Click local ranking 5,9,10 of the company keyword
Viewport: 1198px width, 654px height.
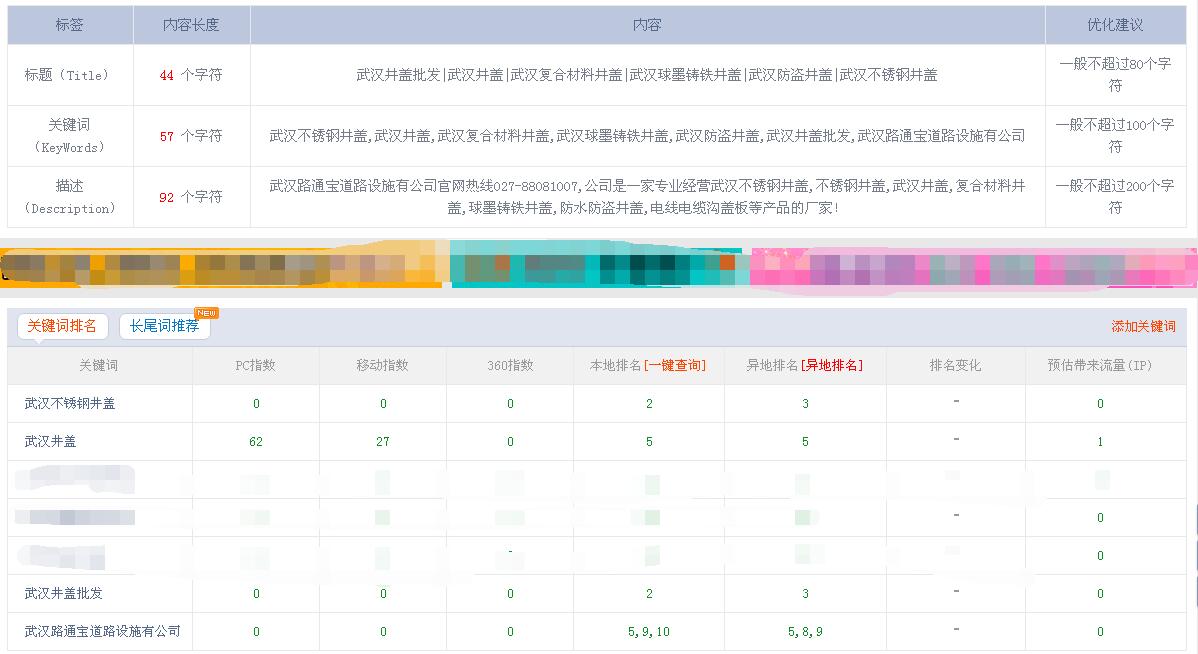[x=648, y=631]
